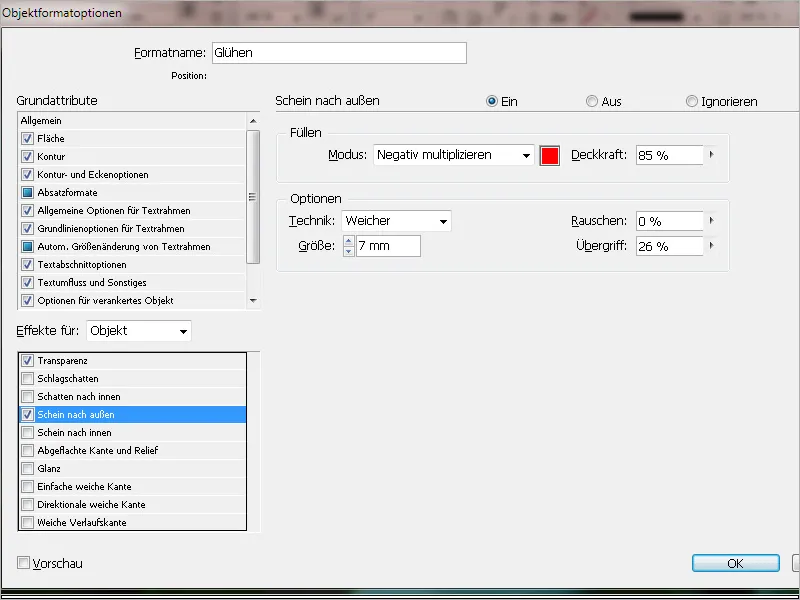800x600 pixels.
Task: Confirm the dialog with OK
Action: point(736,563)
